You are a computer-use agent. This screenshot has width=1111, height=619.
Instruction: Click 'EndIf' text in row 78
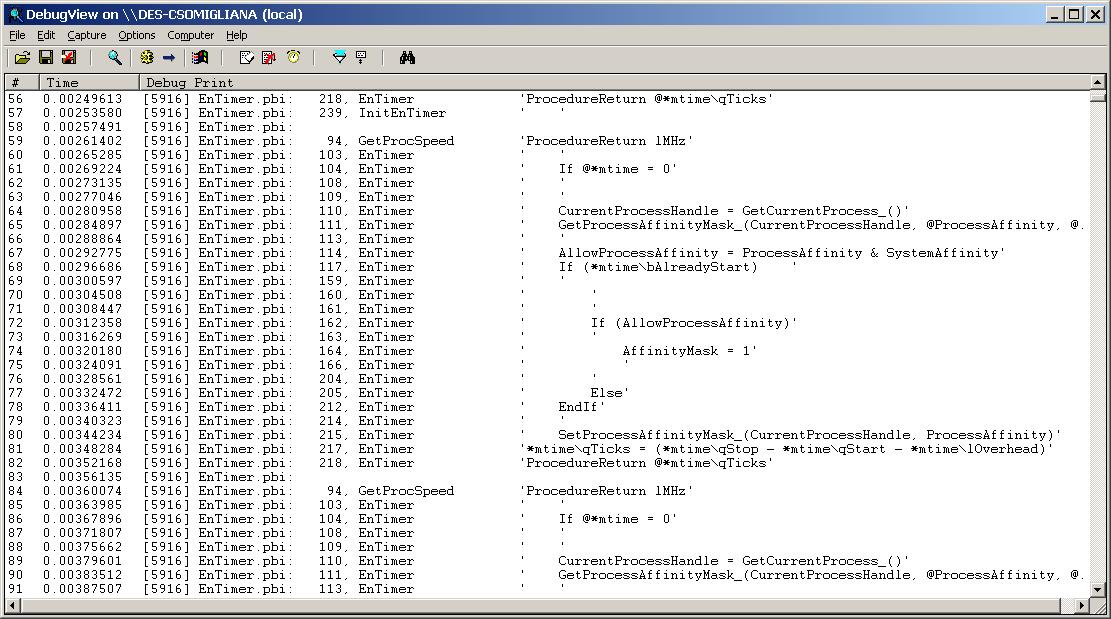point(581,407)
